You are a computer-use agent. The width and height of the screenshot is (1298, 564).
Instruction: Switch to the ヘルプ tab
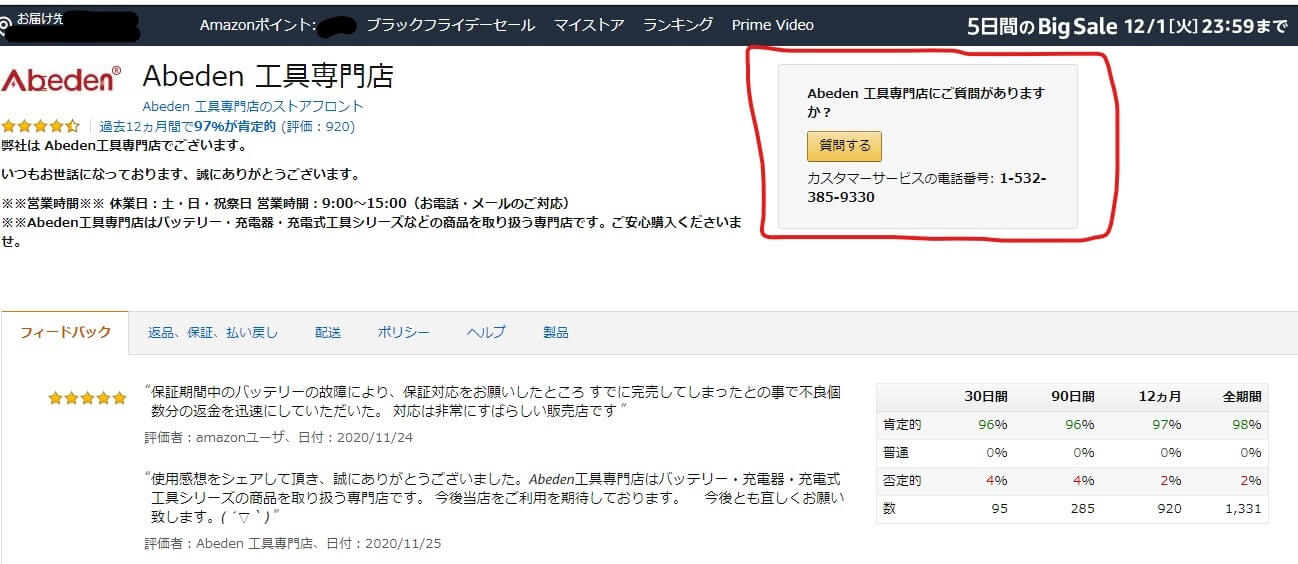[486, 333]
